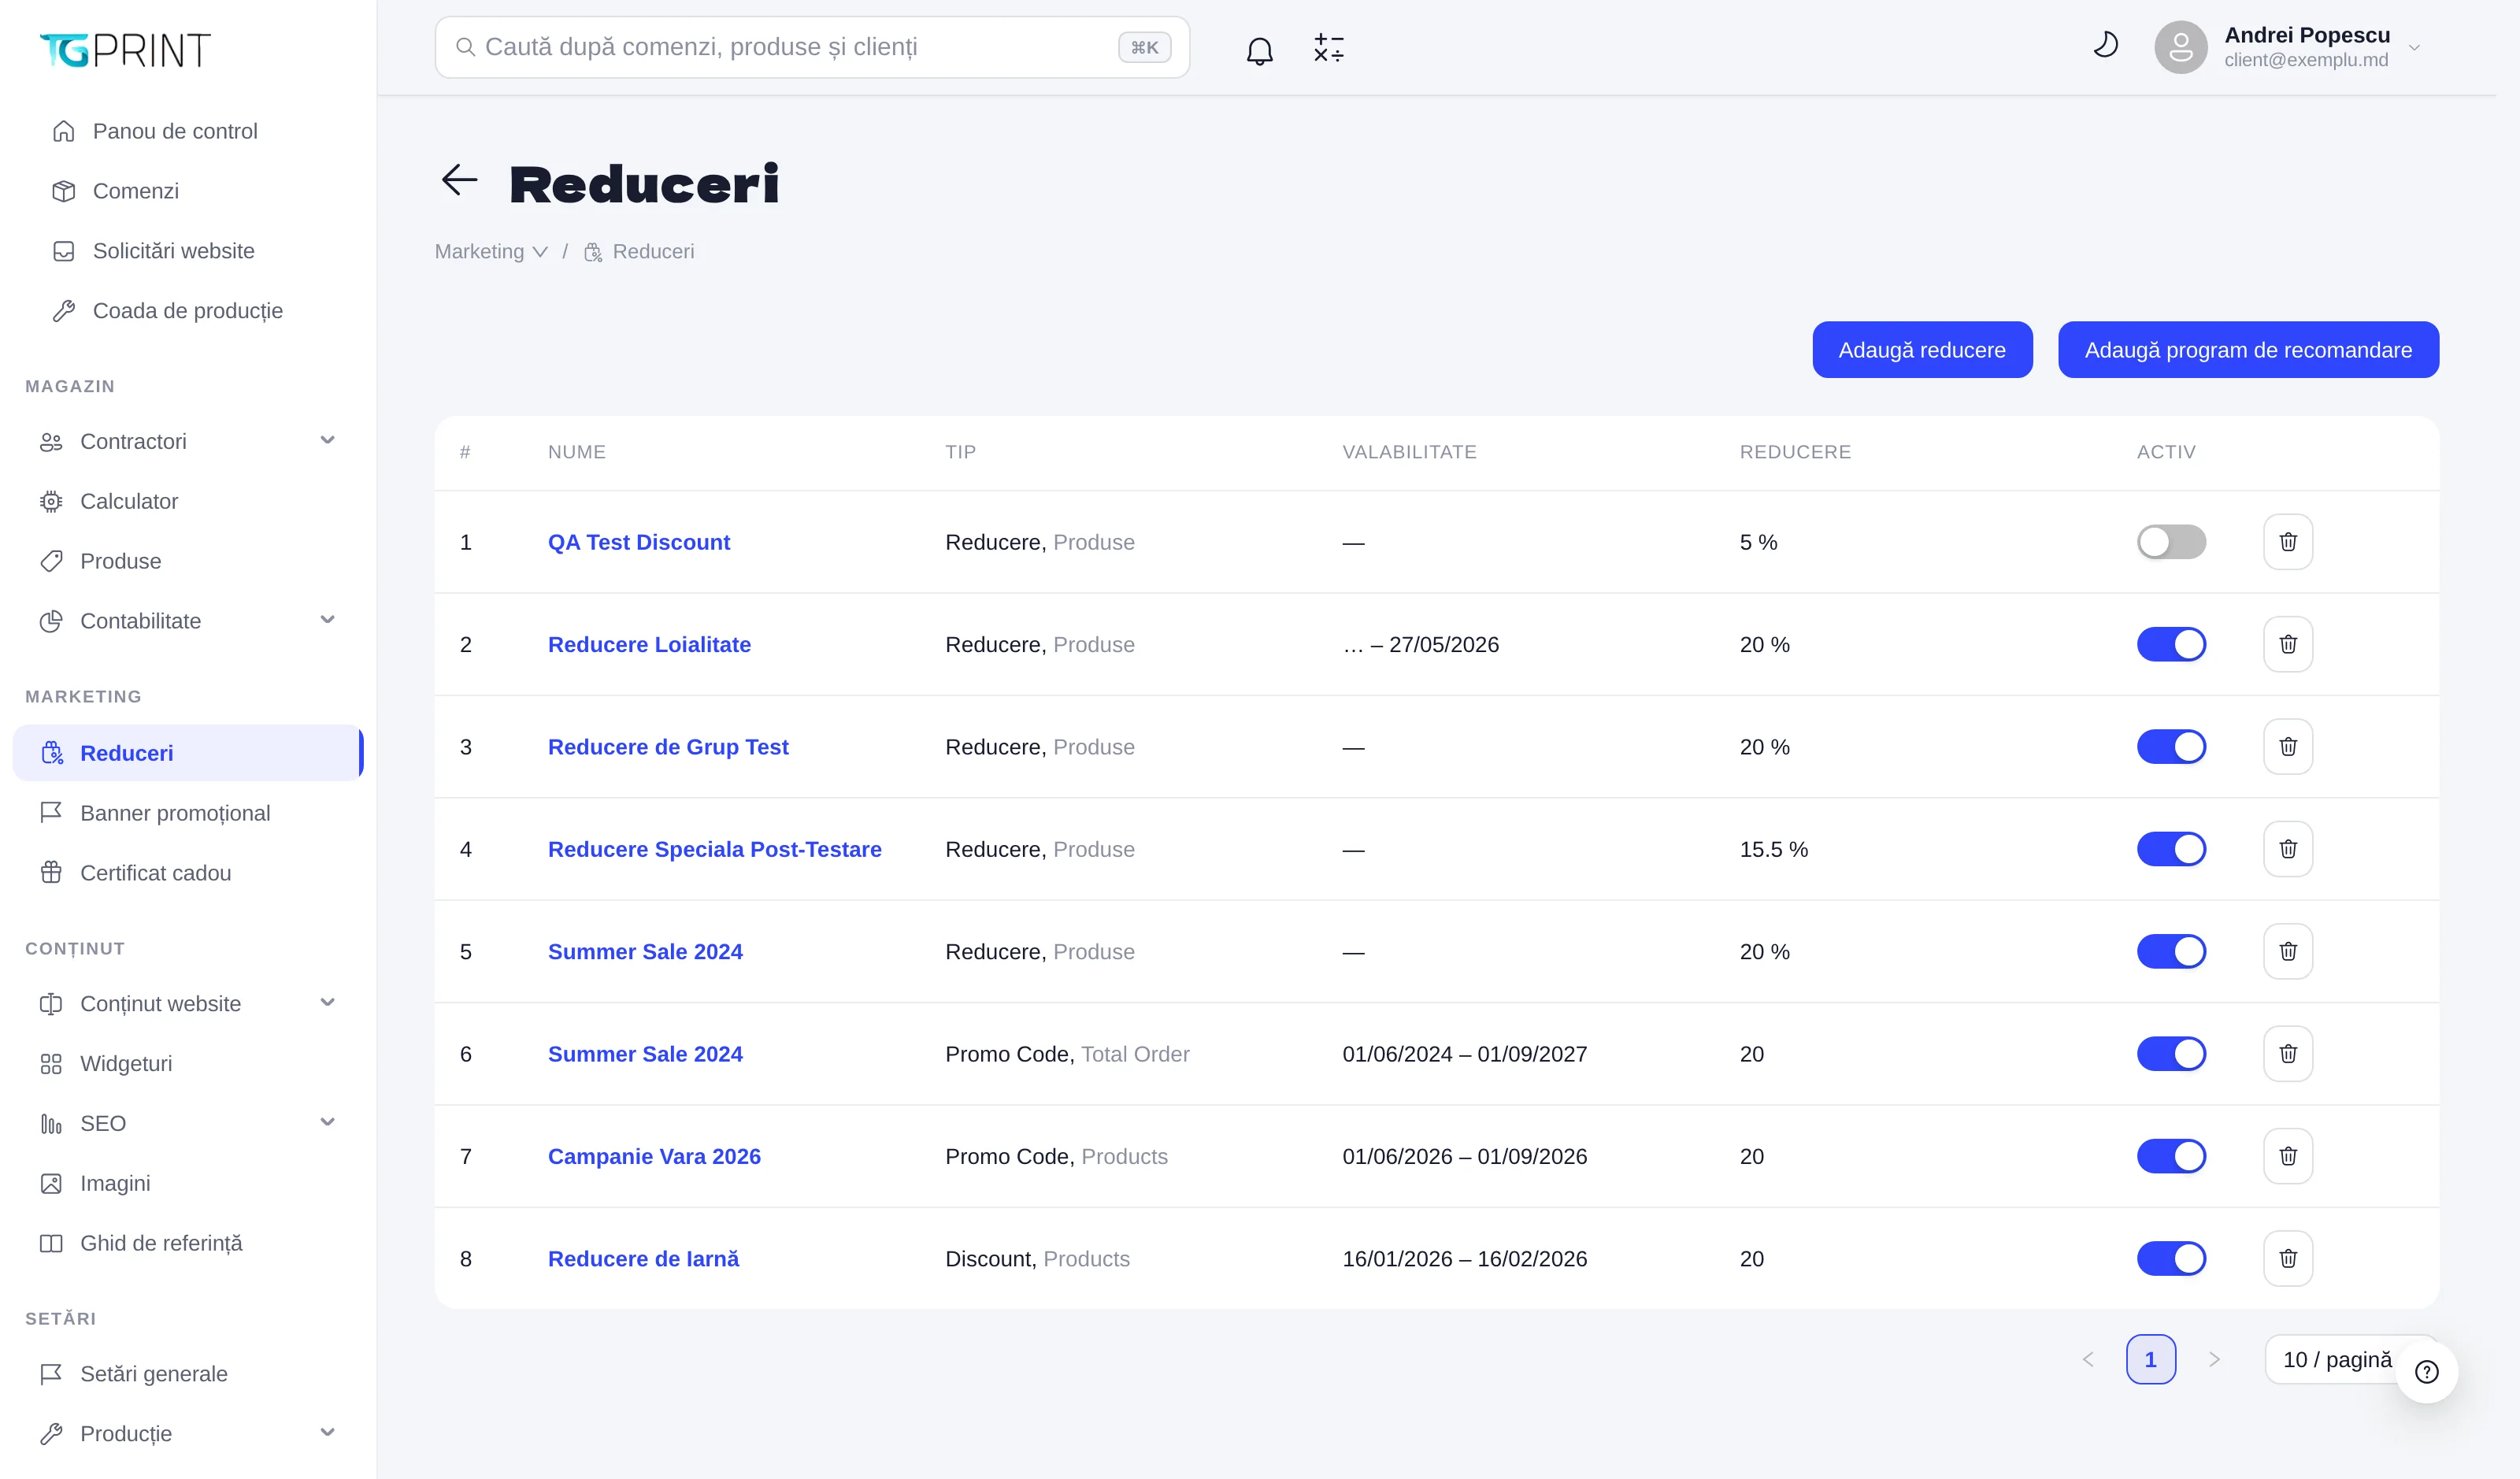Expand the Contabilitate section

[x=188, y=621]
